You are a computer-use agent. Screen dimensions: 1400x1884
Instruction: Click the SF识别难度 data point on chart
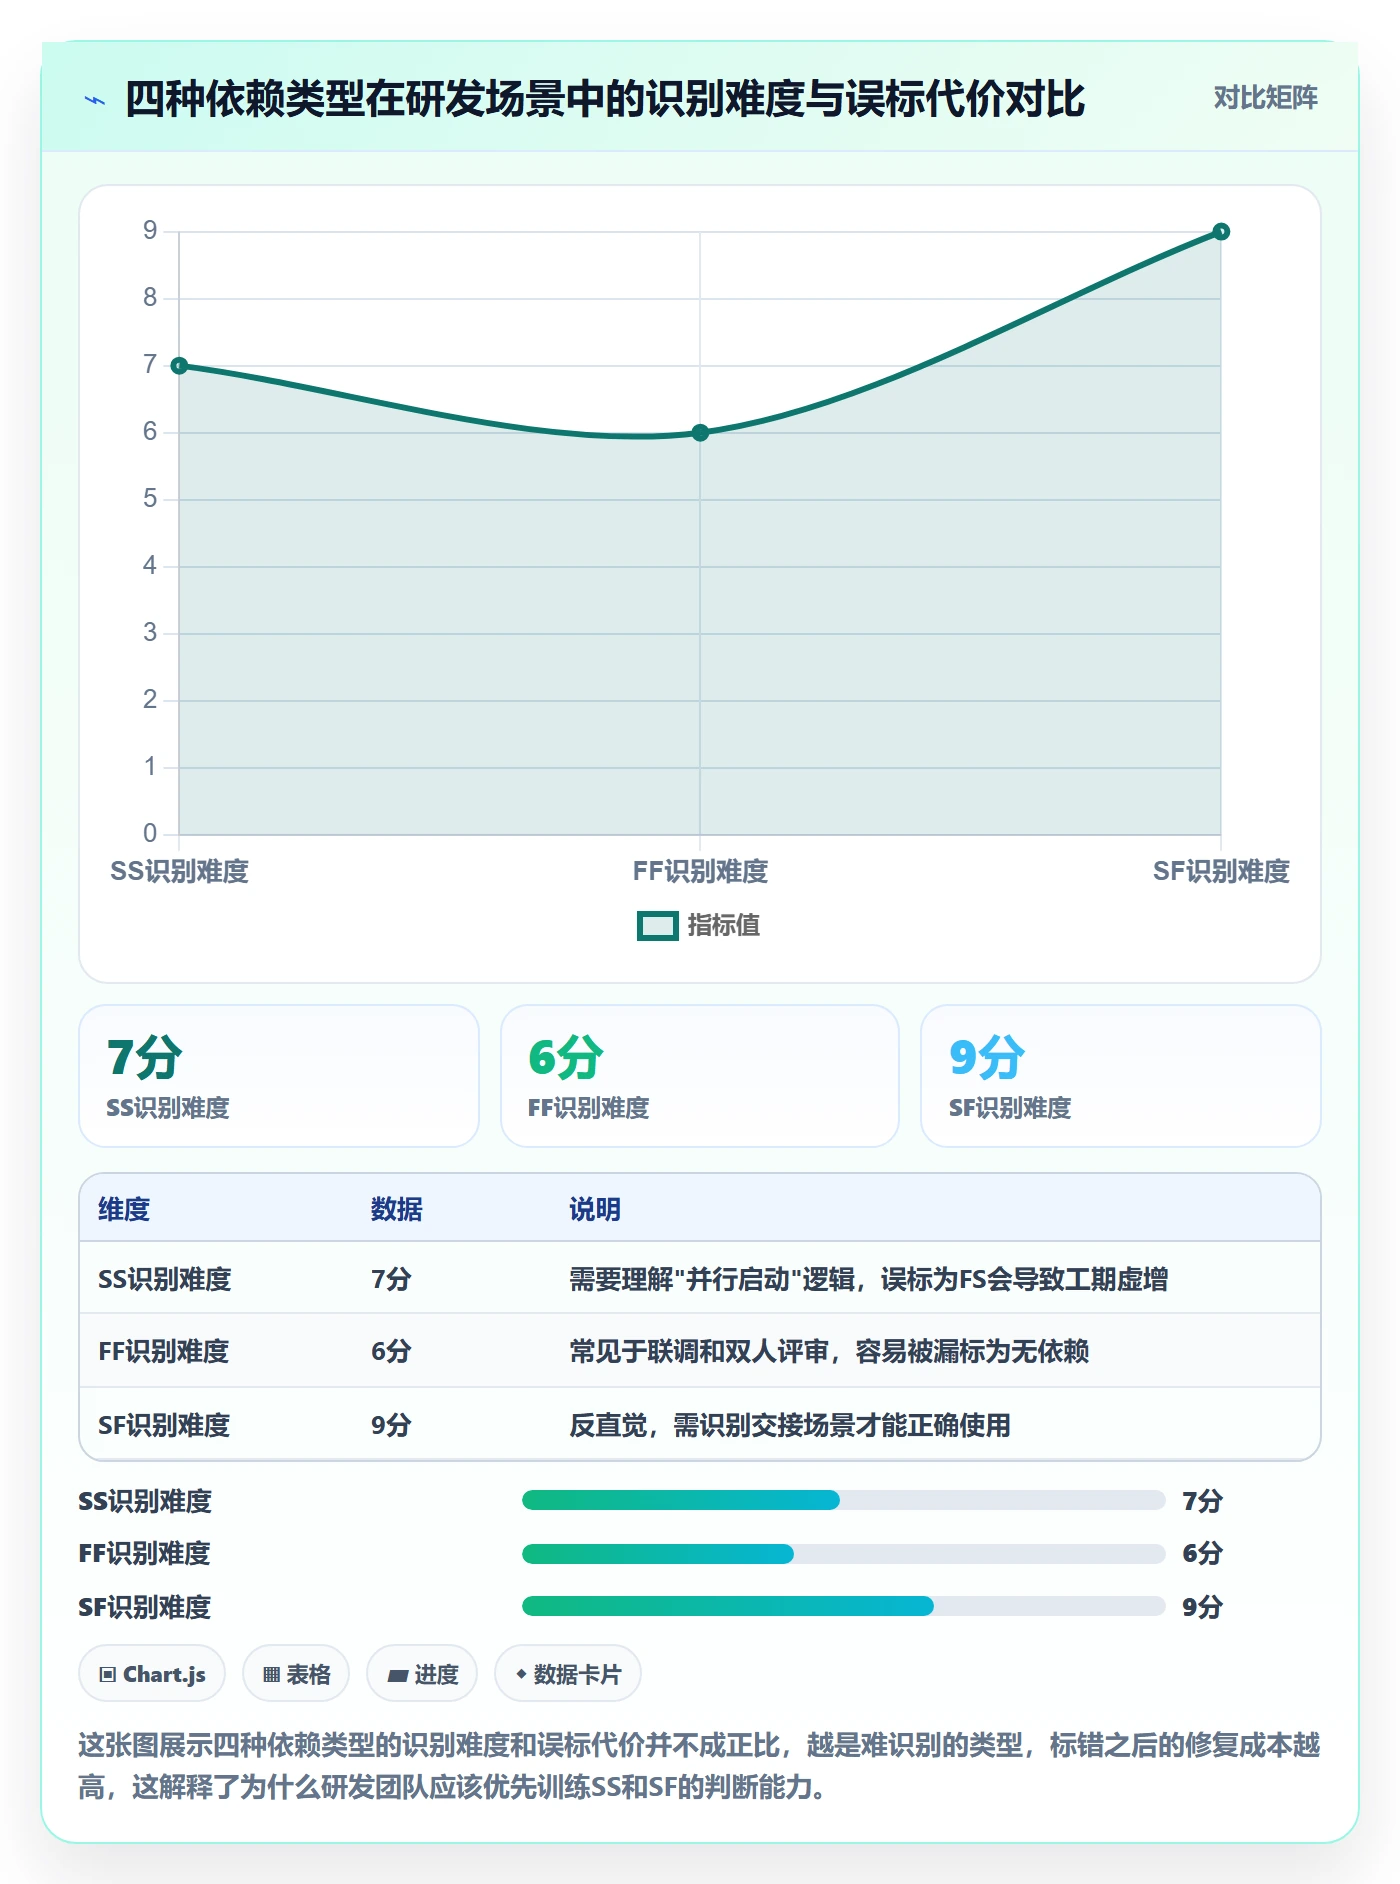(1221, 232)
